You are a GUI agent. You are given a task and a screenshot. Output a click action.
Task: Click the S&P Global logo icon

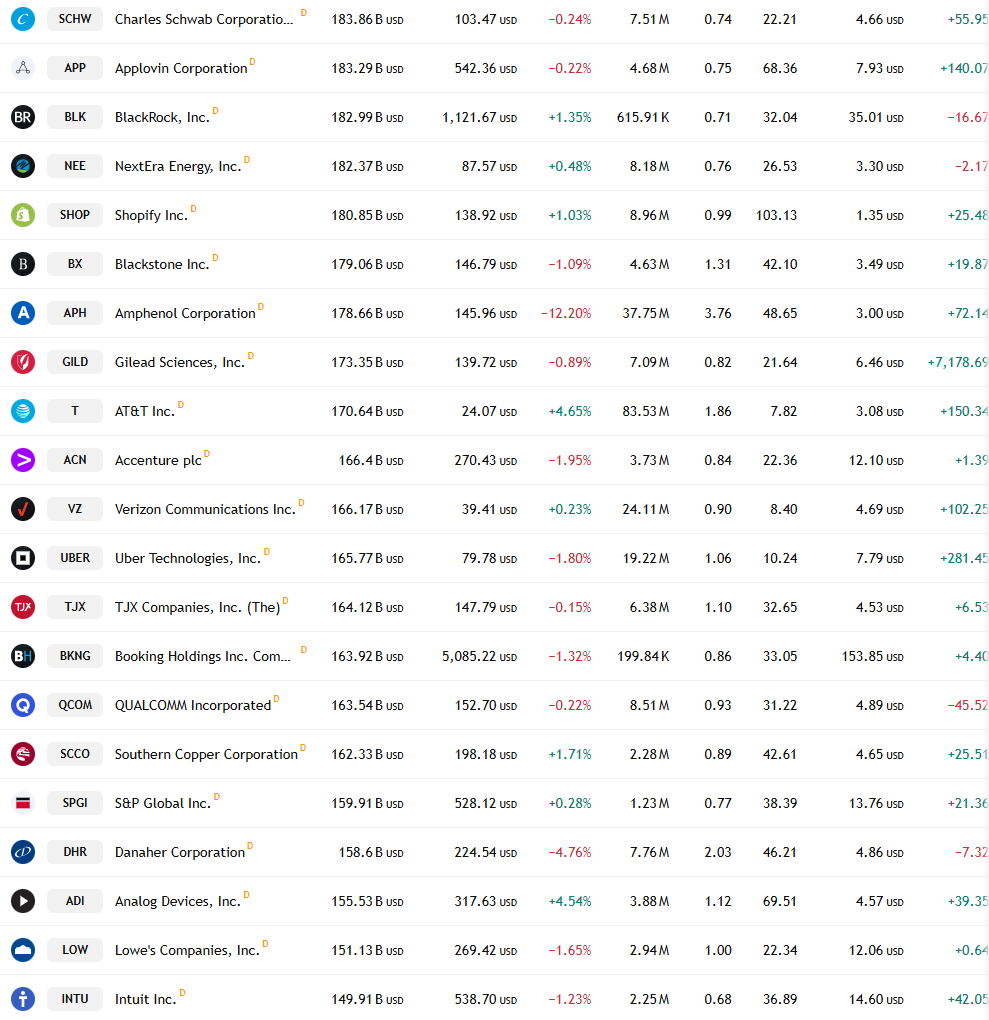point(23,803)
